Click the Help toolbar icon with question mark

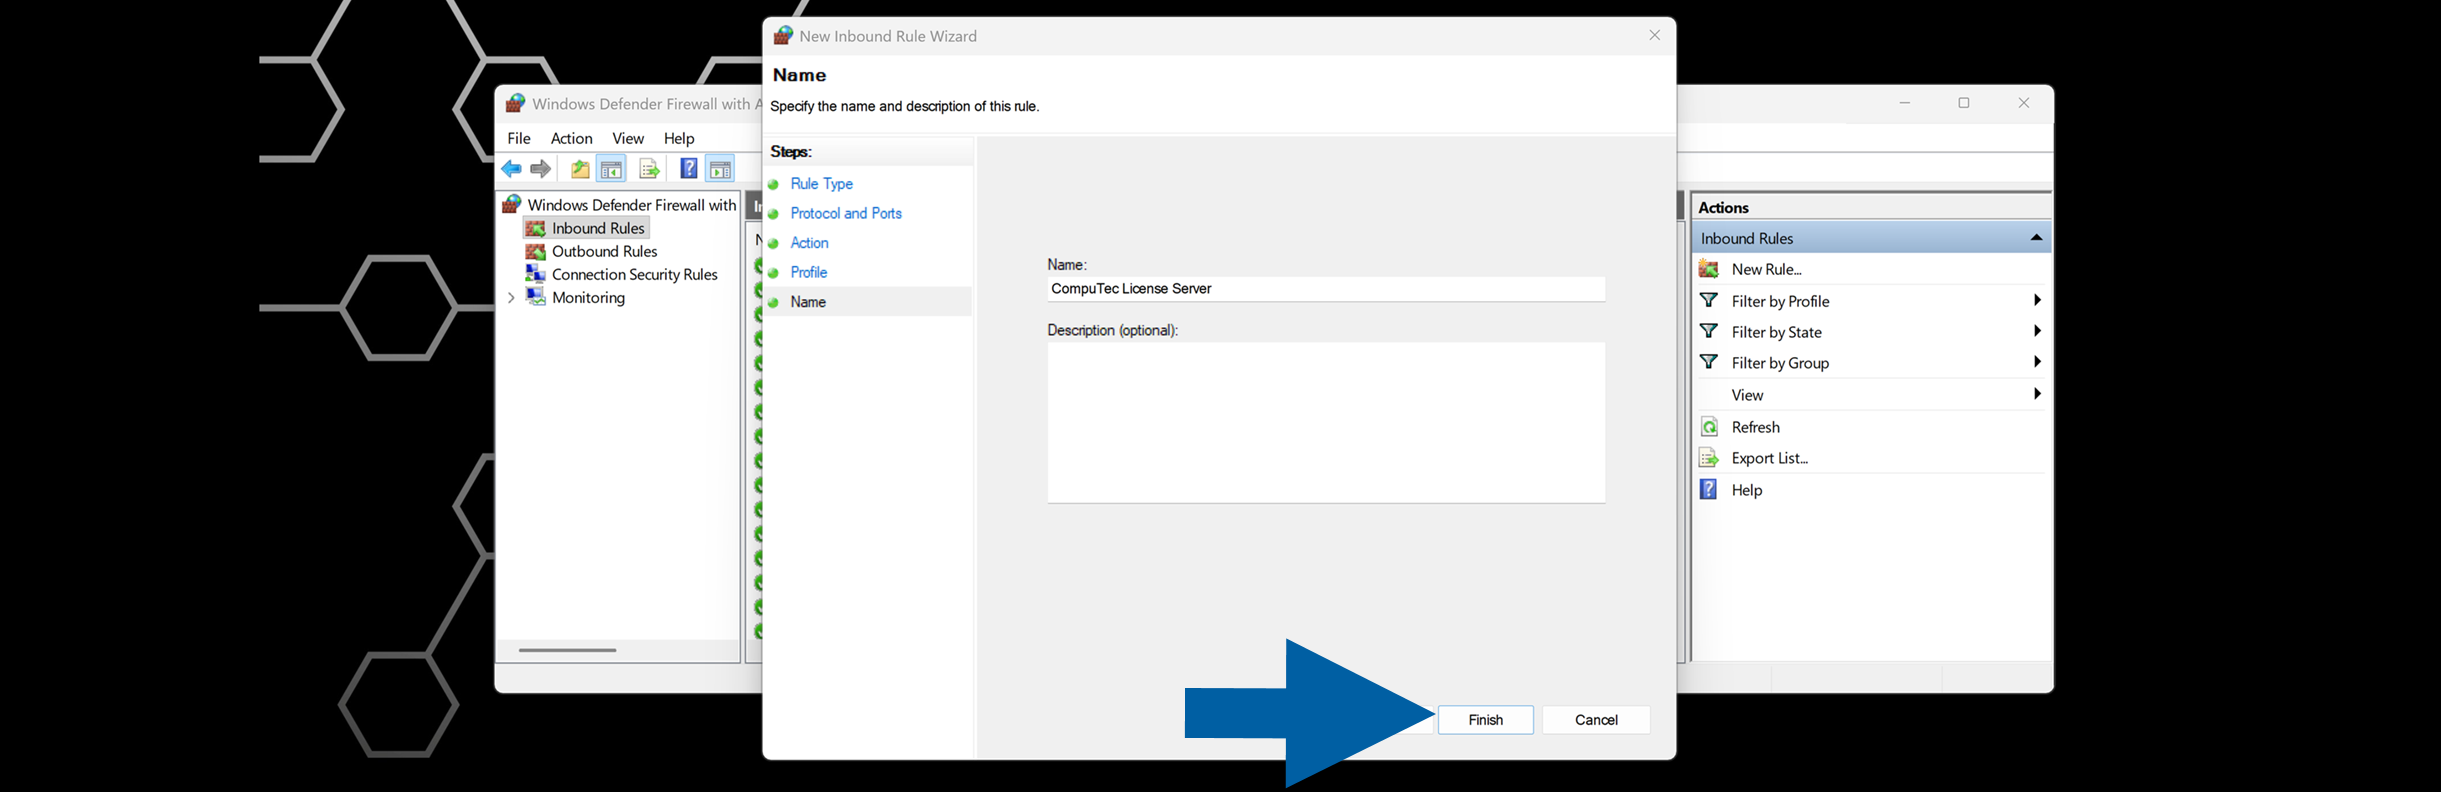pyautogui.click(x=689, y=169)
